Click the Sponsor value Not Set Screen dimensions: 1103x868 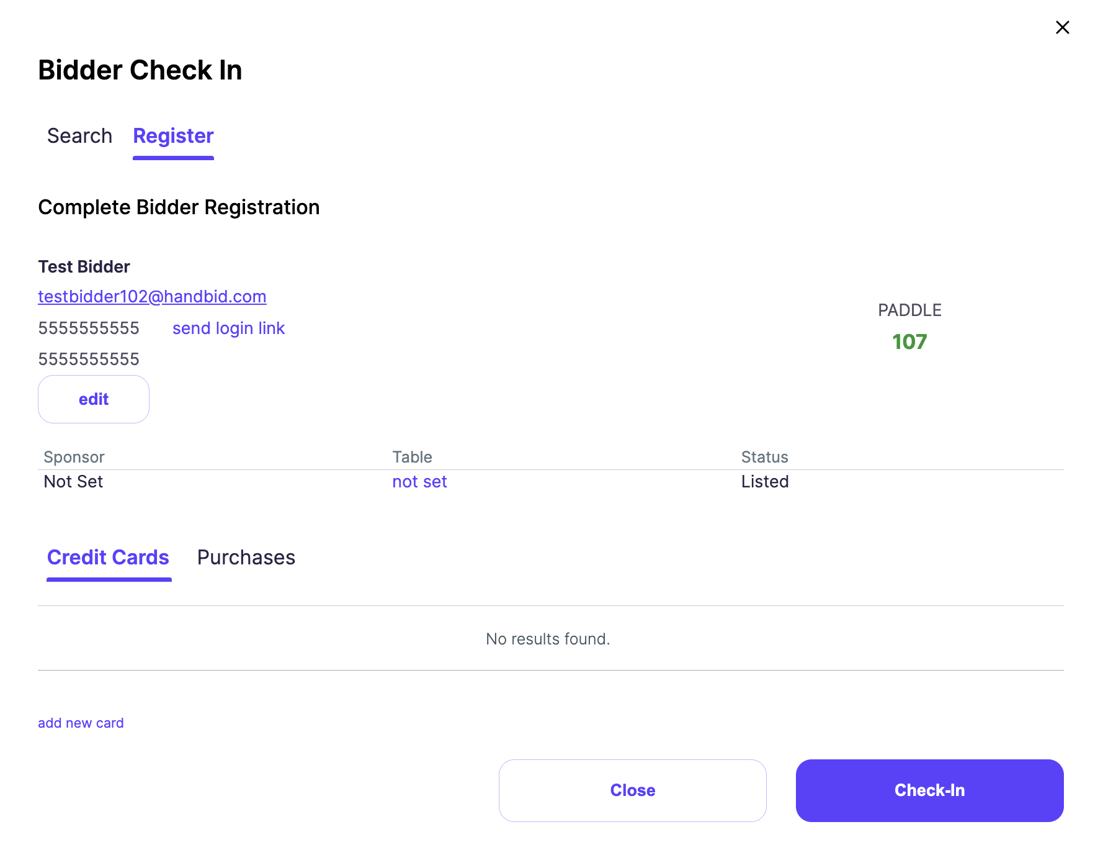pos(73,481)
